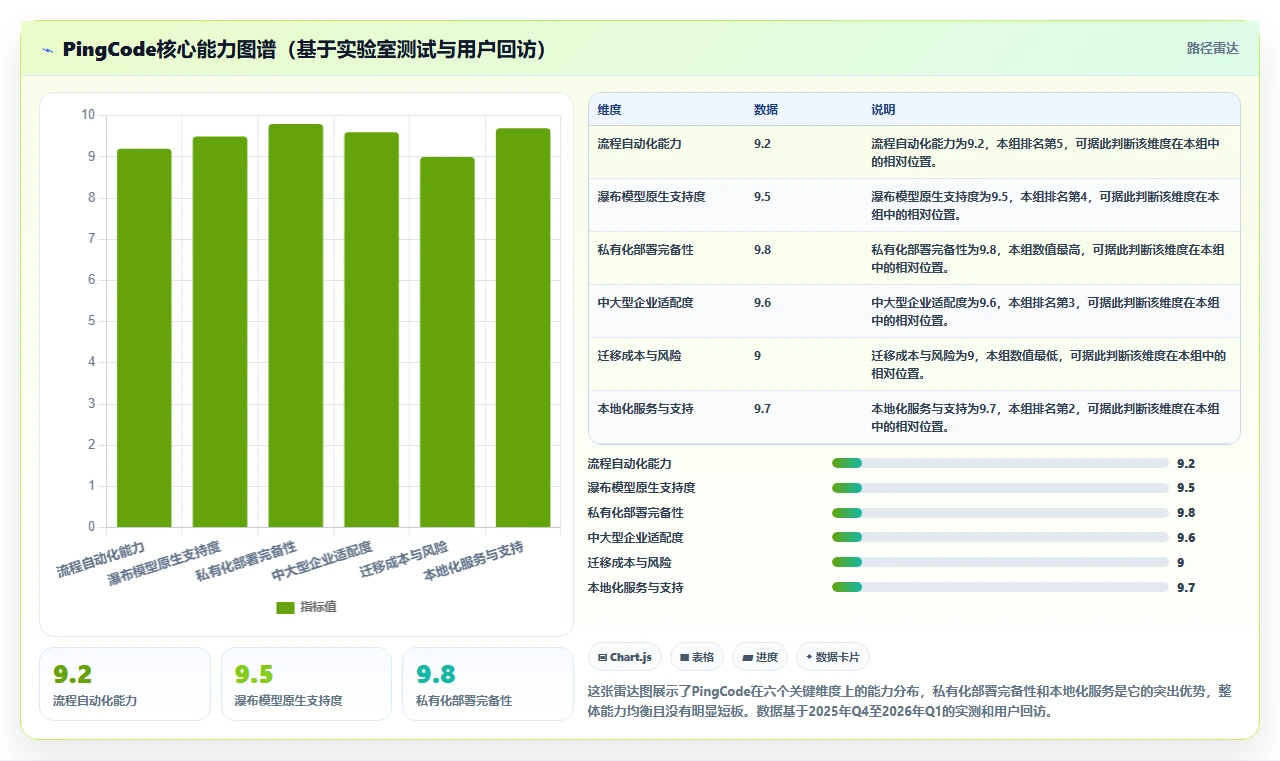This screenshot has height=761, width=1280.
Task: Click the 9.7 value in table
Action: [x=762, y=409]
